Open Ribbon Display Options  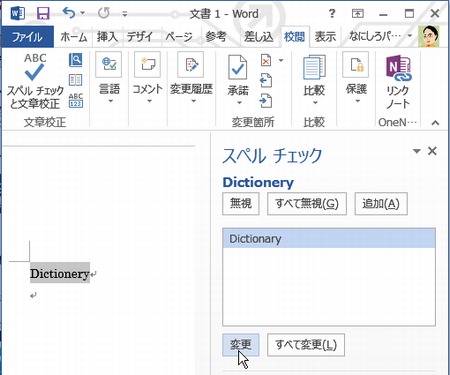tap(358, 14)
